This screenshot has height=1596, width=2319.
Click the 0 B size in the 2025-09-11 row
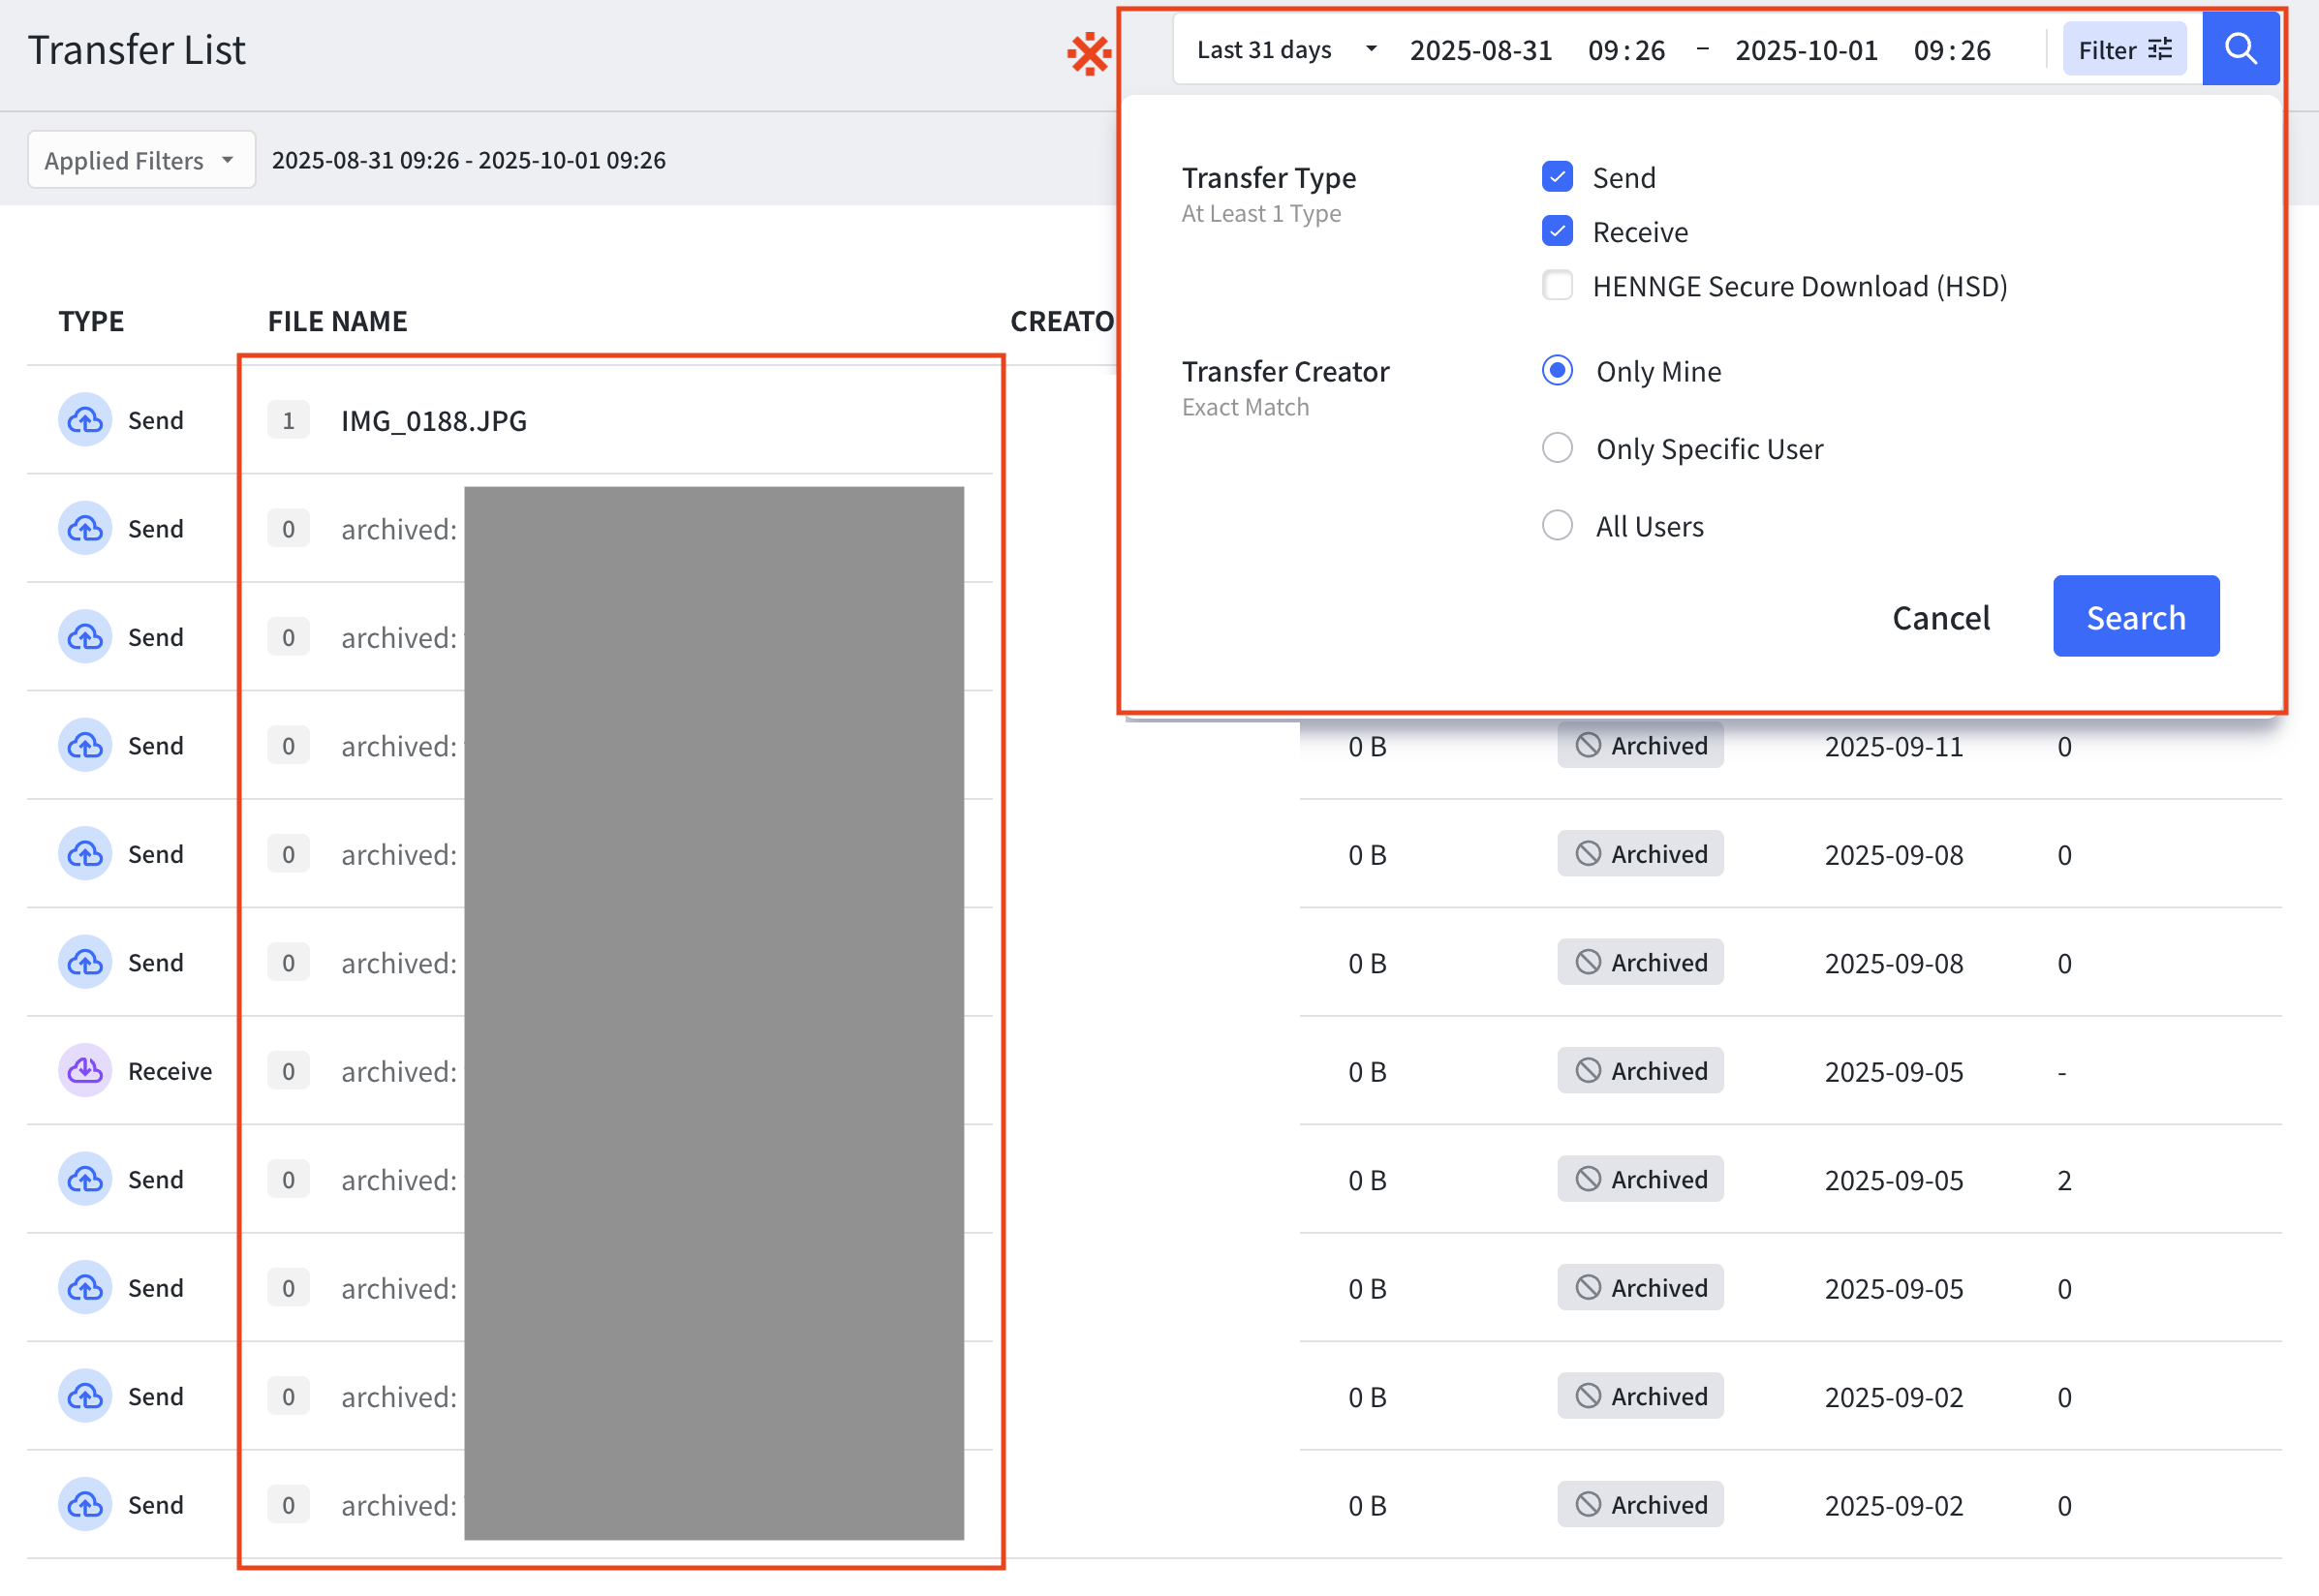(x=1367, y=746)
